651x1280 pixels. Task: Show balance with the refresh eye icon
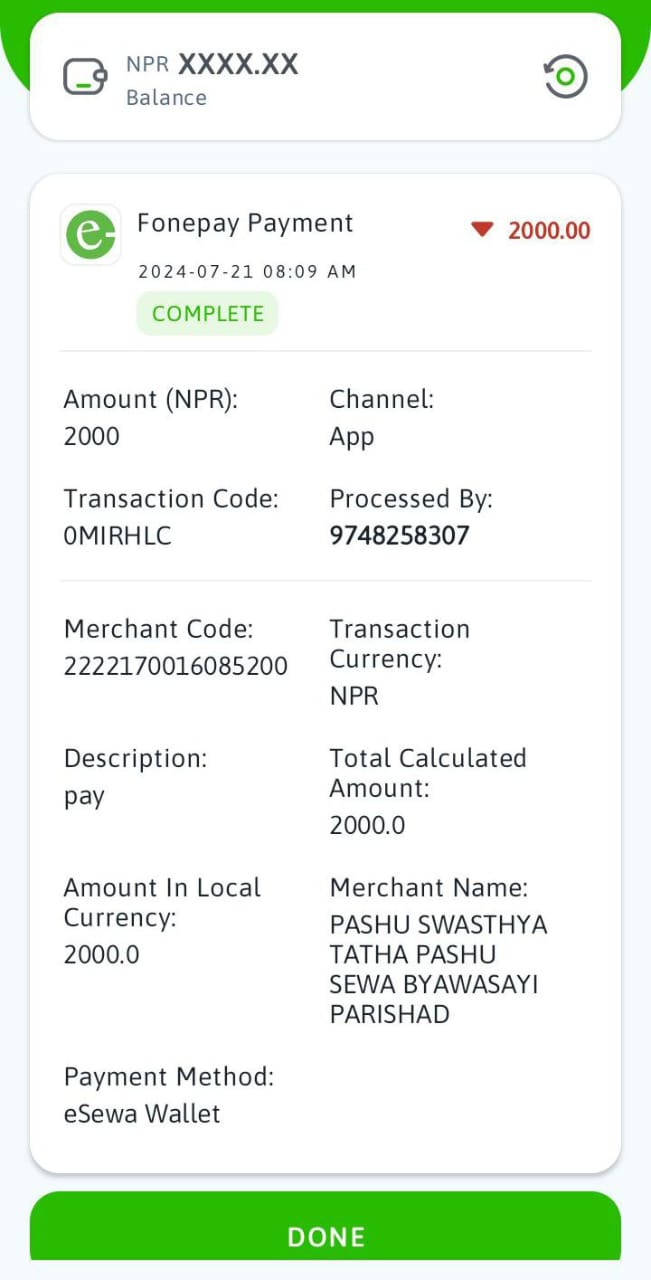566,76
